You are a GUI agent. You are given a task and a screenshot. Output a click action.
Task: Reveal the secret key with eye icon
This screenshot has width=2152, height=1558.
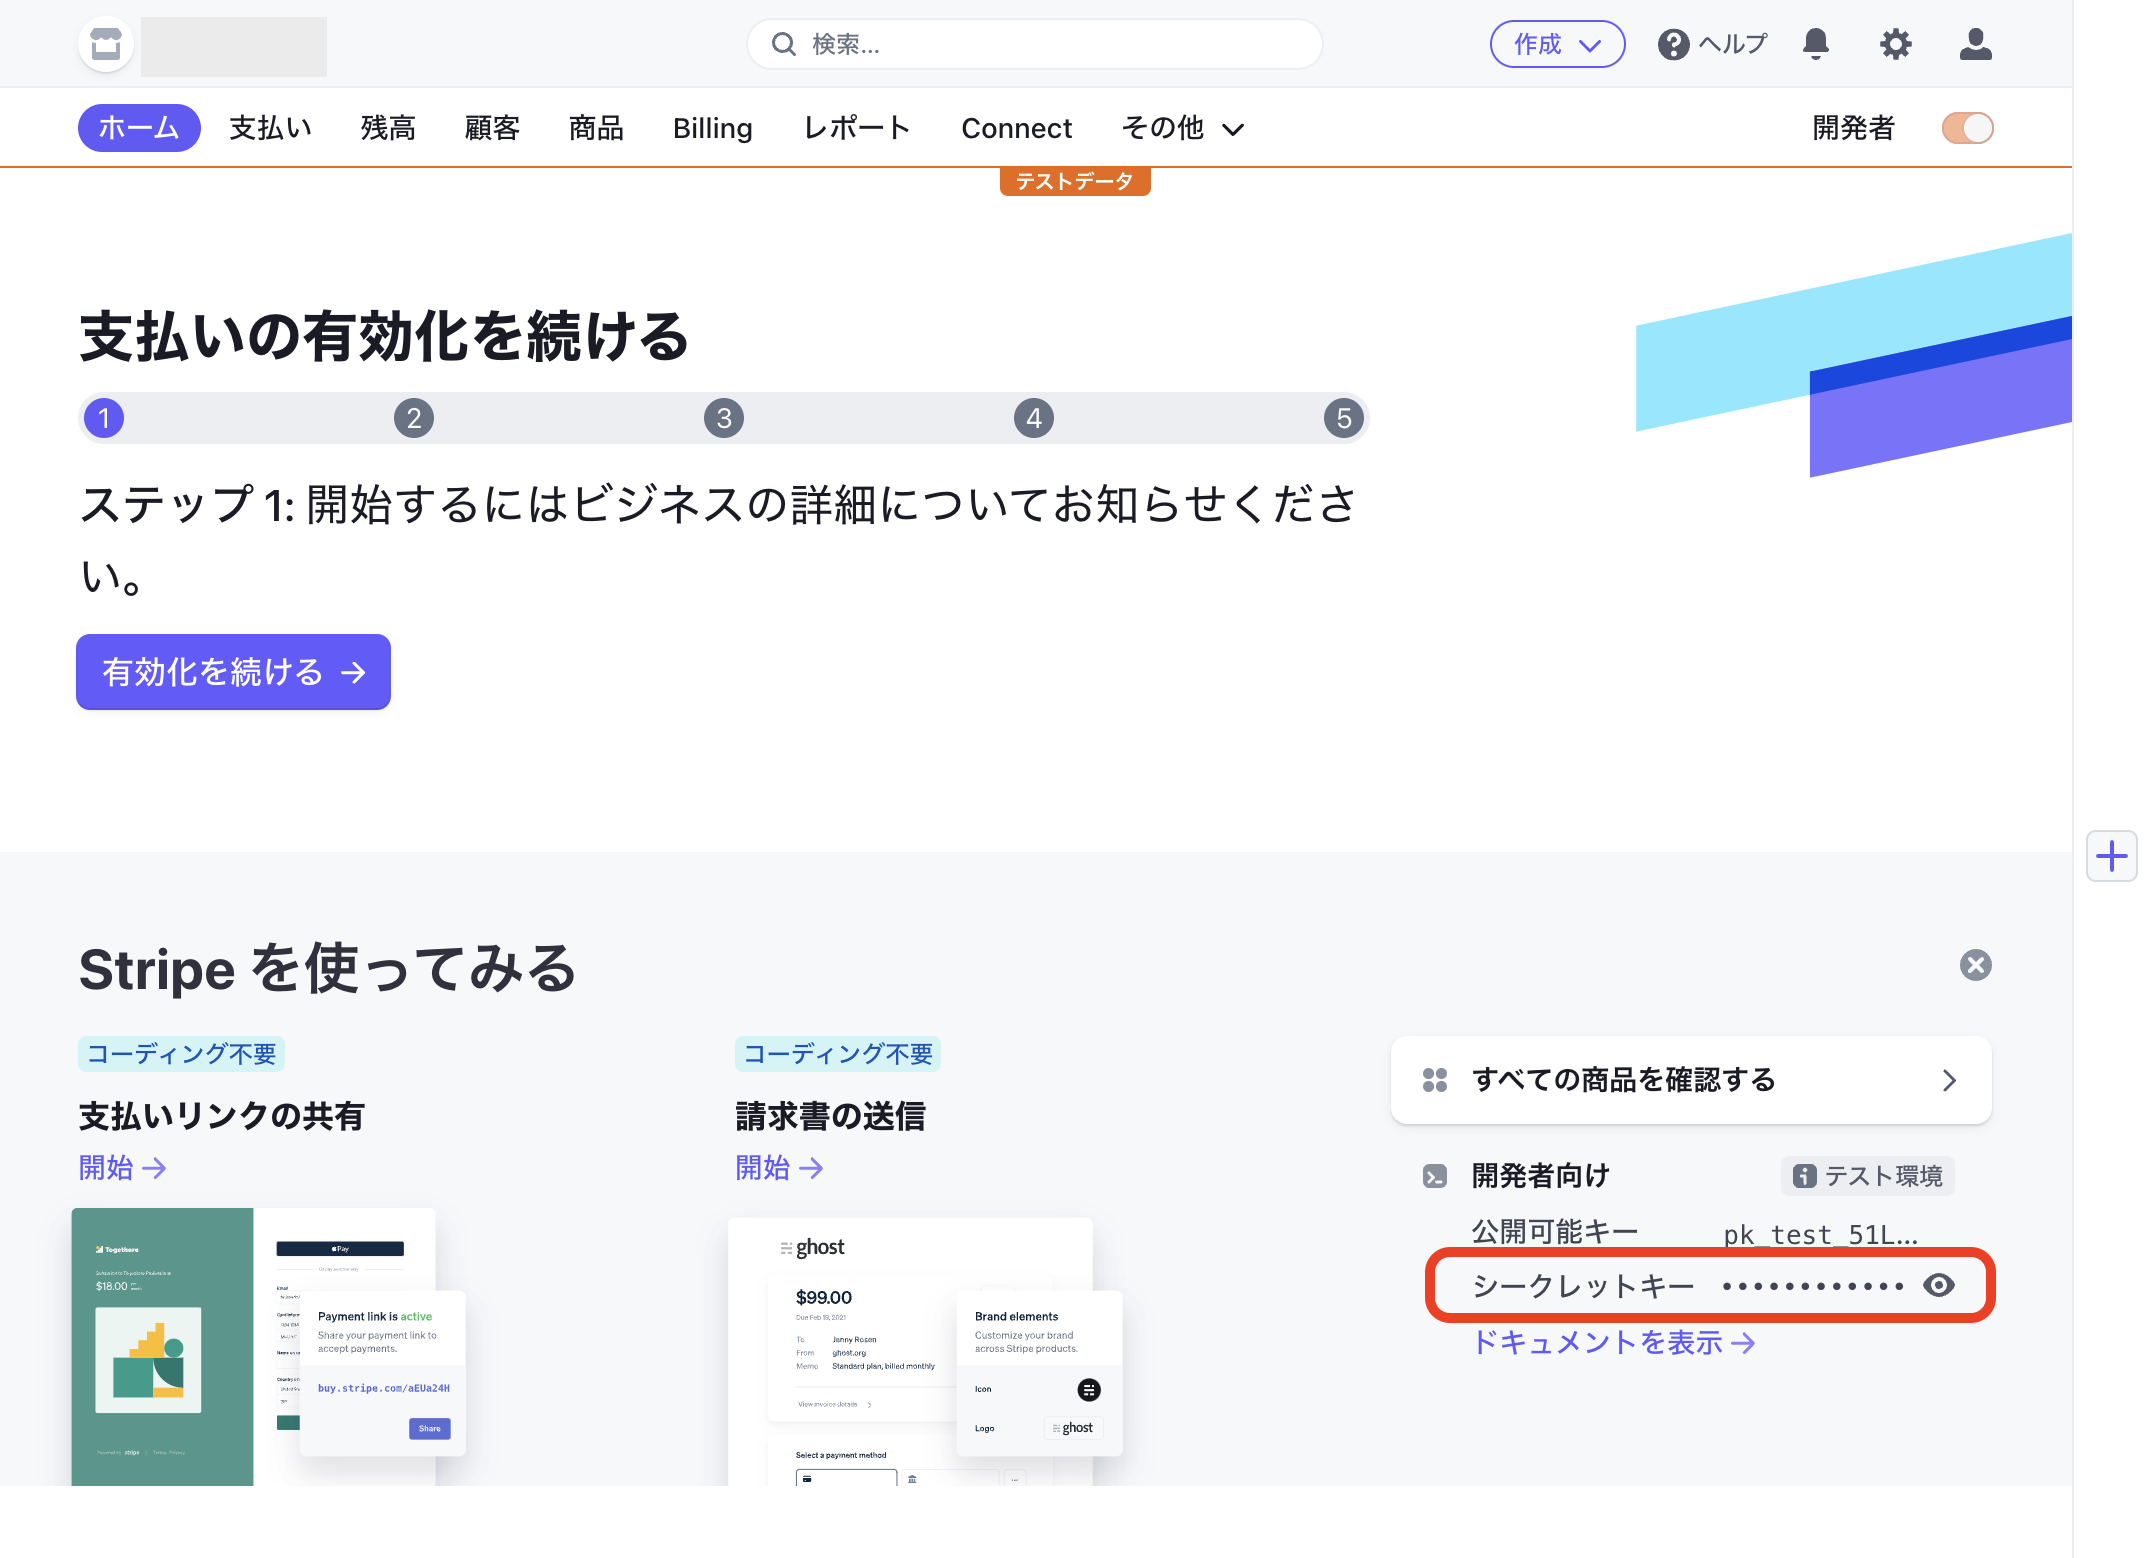pyautogui.click(x=1938, y=1285)
